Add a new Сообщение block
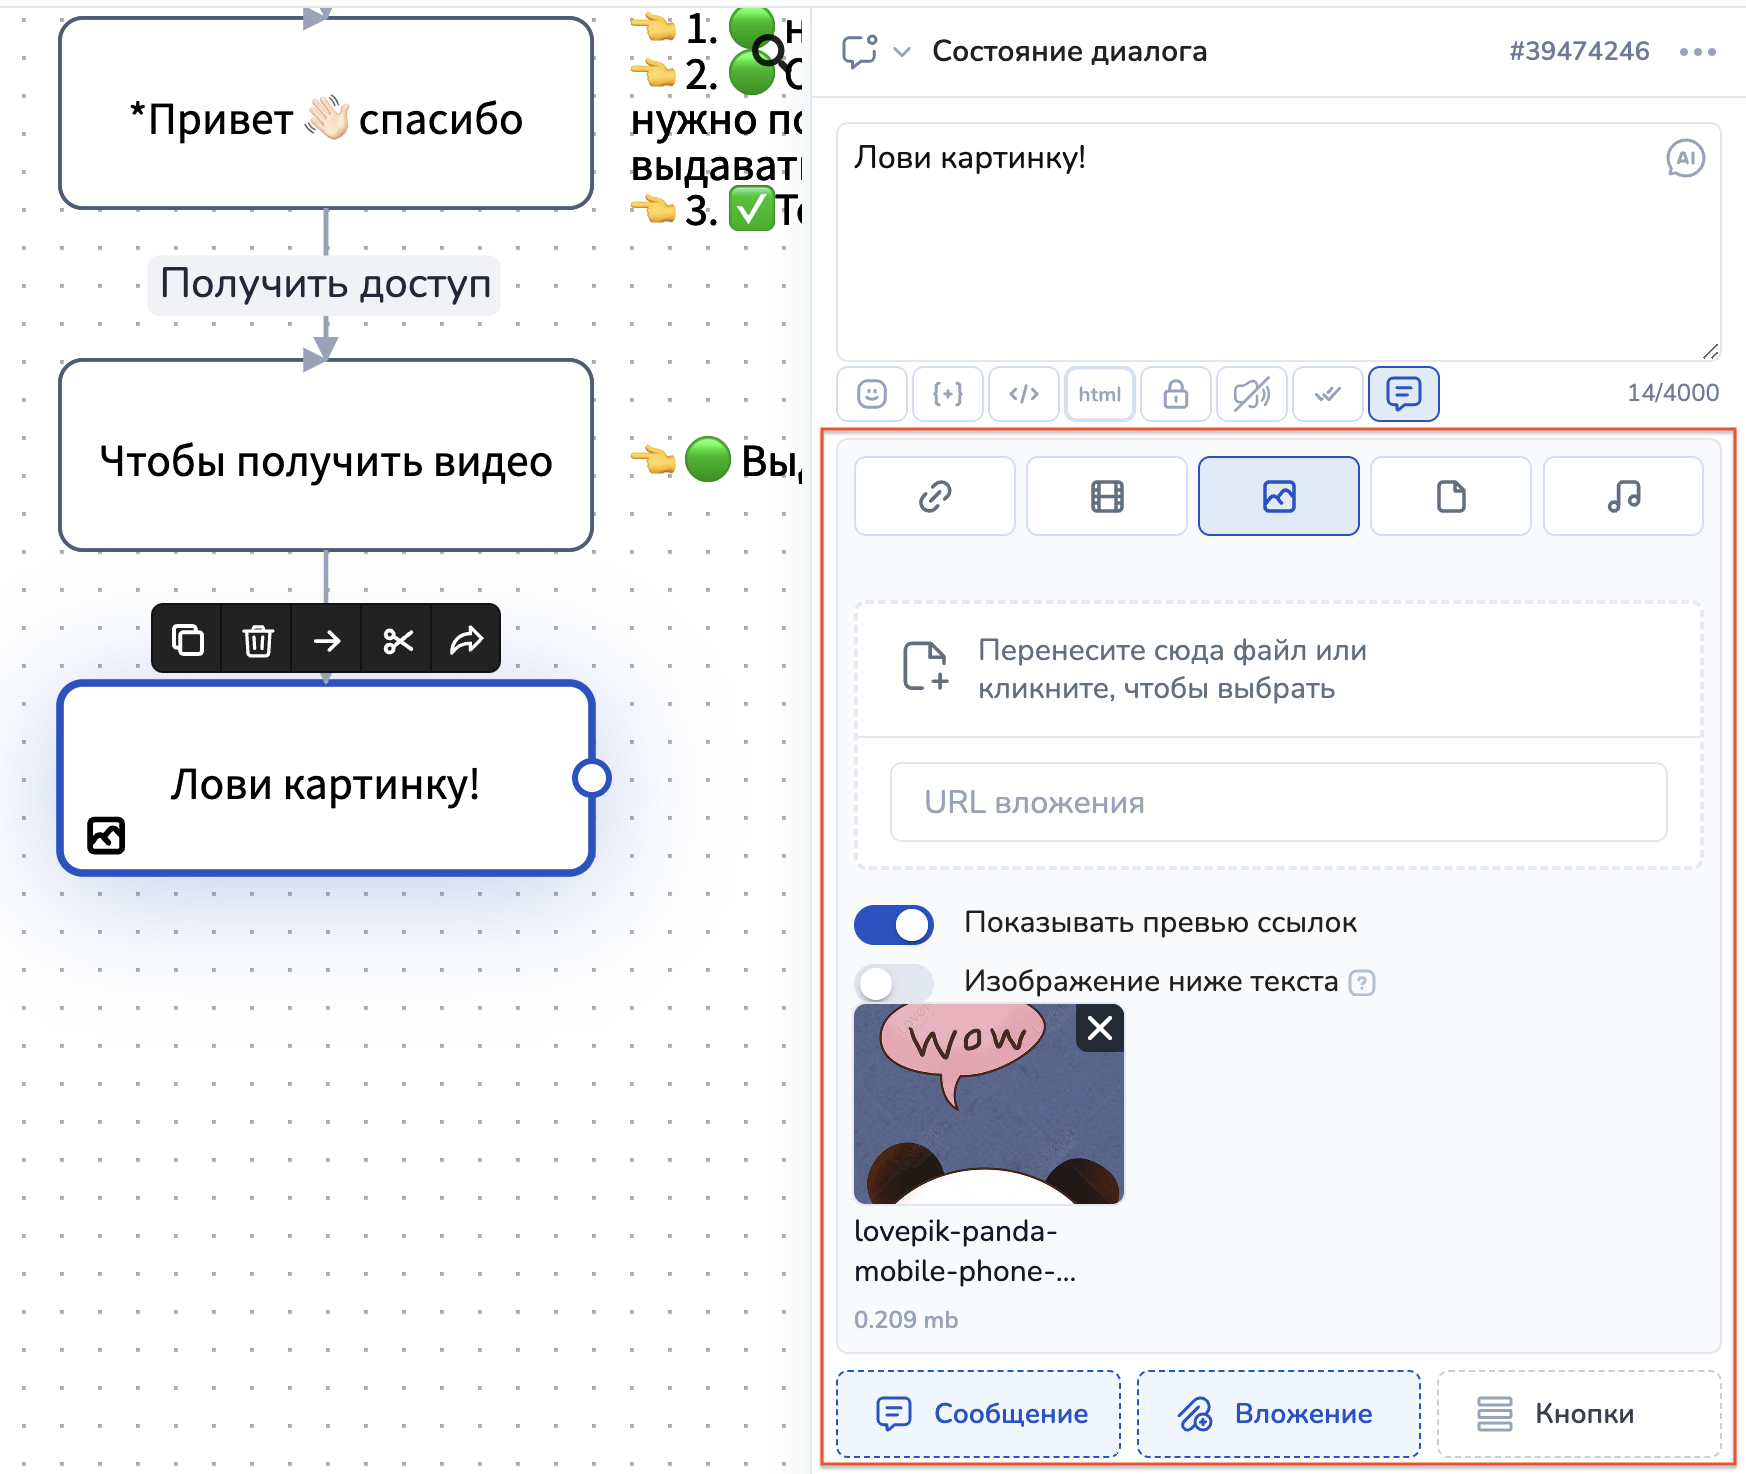This screenshot has width=1746, height=1474. 979,1413
